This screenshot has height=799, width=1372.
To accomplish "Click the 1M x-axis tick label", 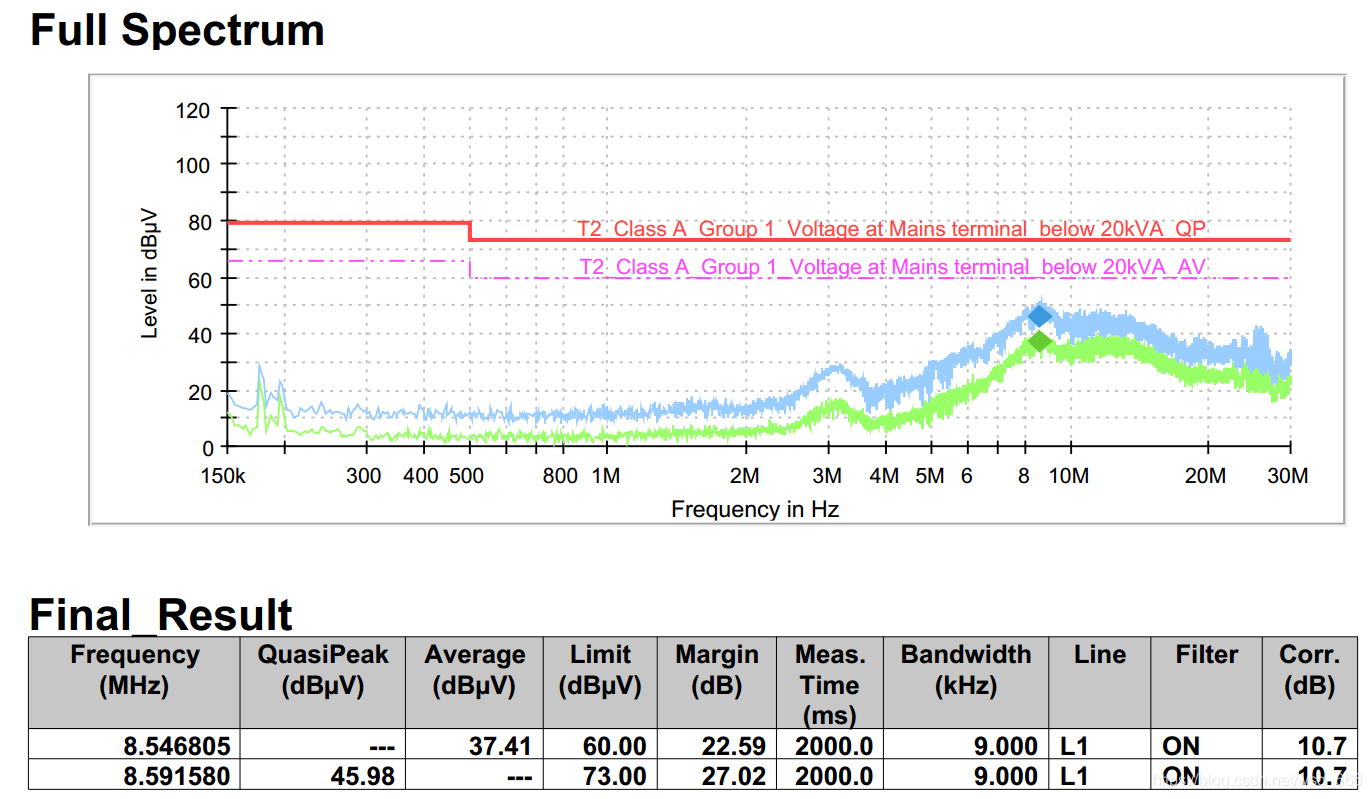I will click(605, 476).
